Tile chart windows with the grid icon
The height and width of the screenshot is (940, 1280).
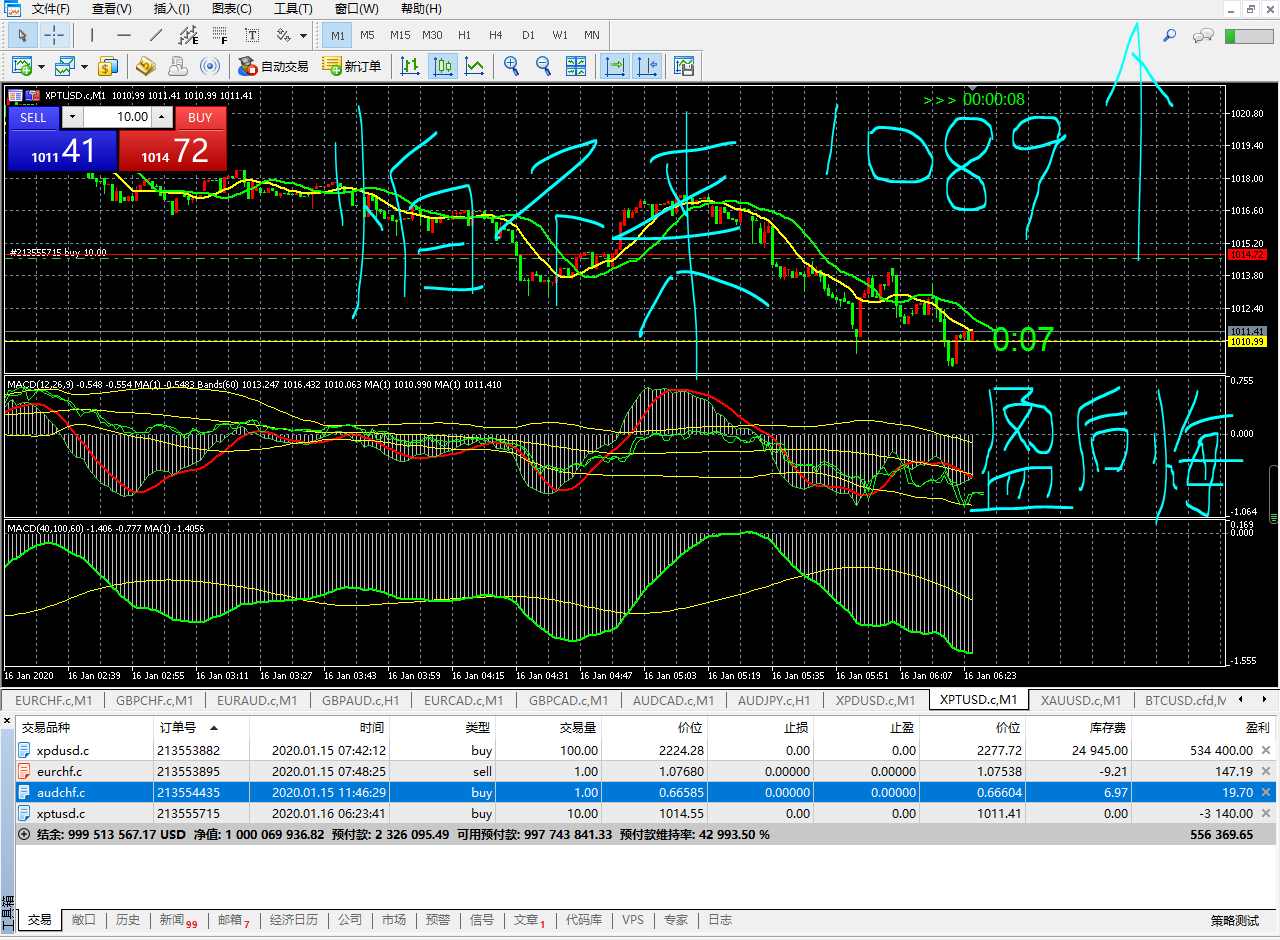[576, 67]
